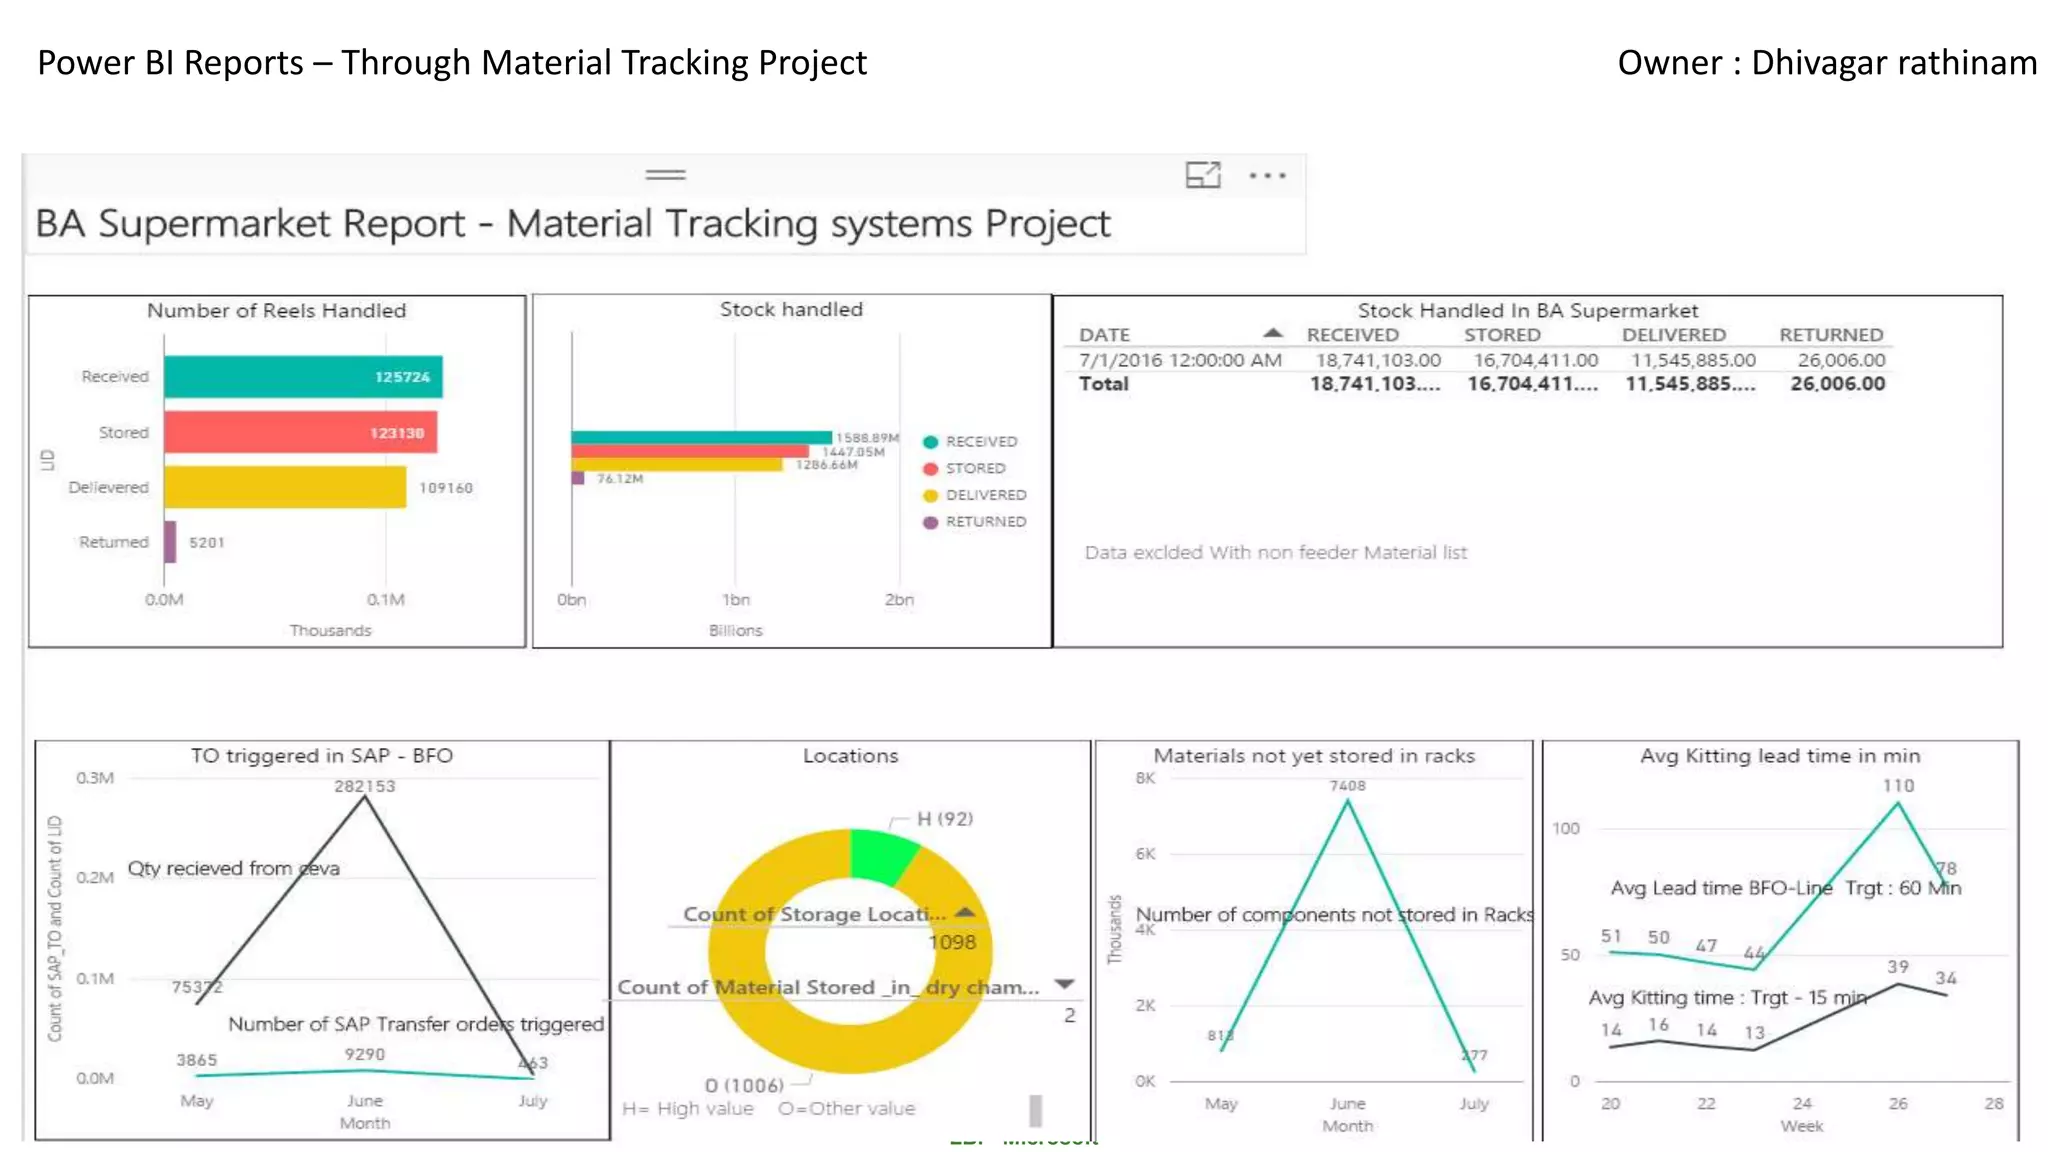Click the O (1006) donut label
The height and width of the screenshot is (1152, 2048).
point(744,1086)
